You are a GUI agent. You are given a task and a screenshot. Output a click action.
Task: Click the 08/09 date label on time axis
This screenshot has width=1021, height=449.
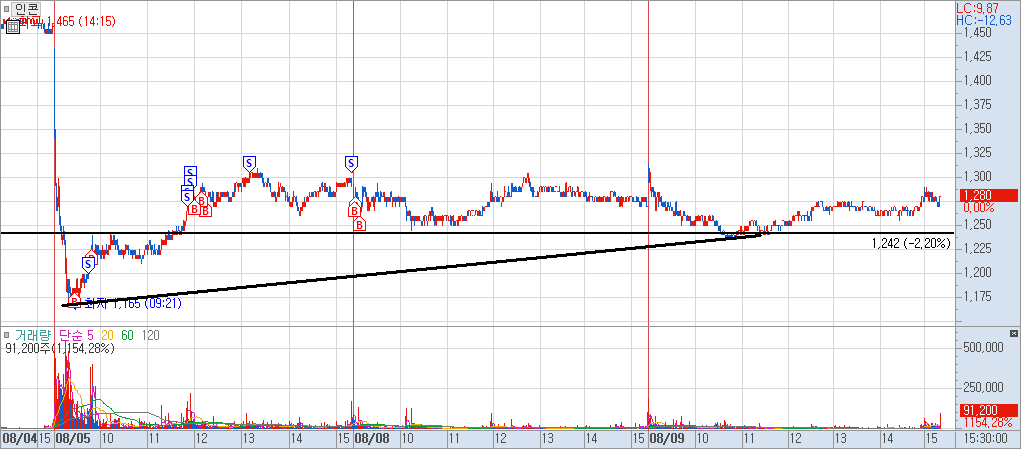coord(669,438)
